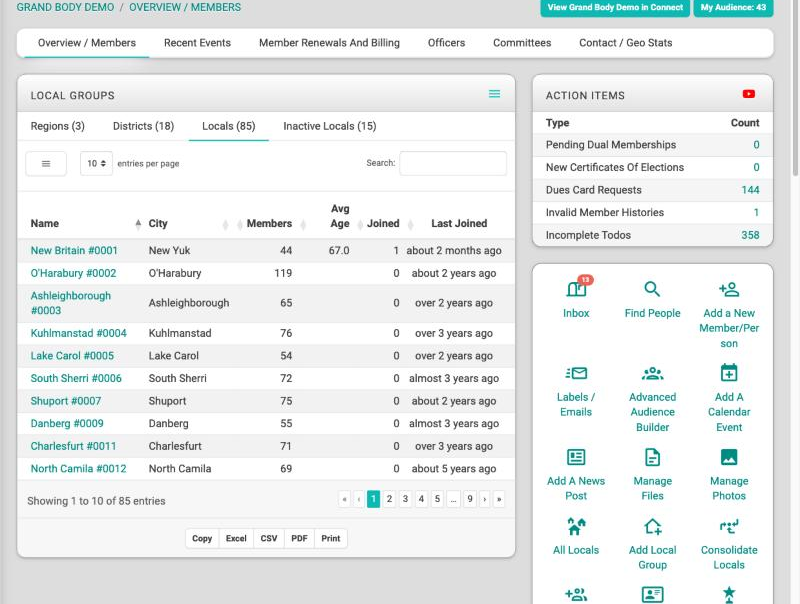
Task: Open the South Sherri #0006 link
Action: click(x=76, y=378)
